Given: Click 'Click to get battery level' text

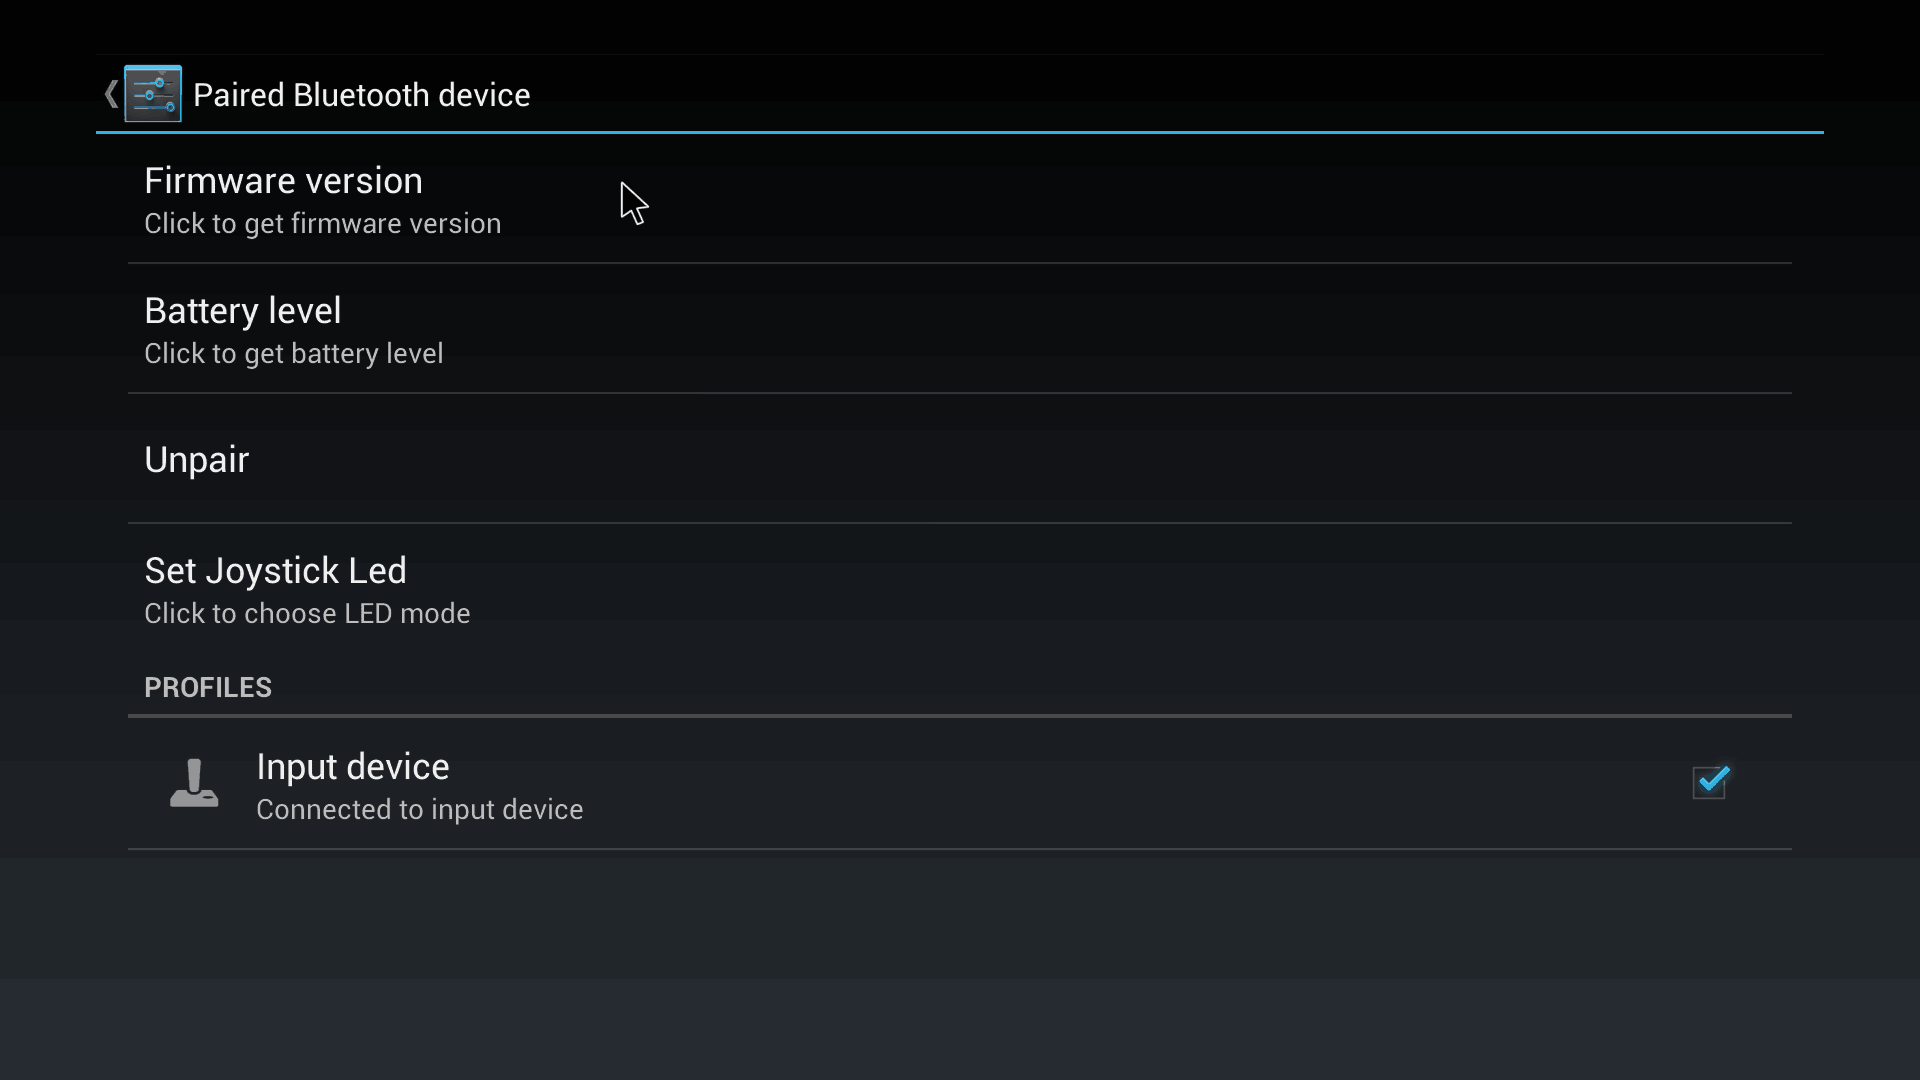Looking at the screenshot, I should (293, 353).
